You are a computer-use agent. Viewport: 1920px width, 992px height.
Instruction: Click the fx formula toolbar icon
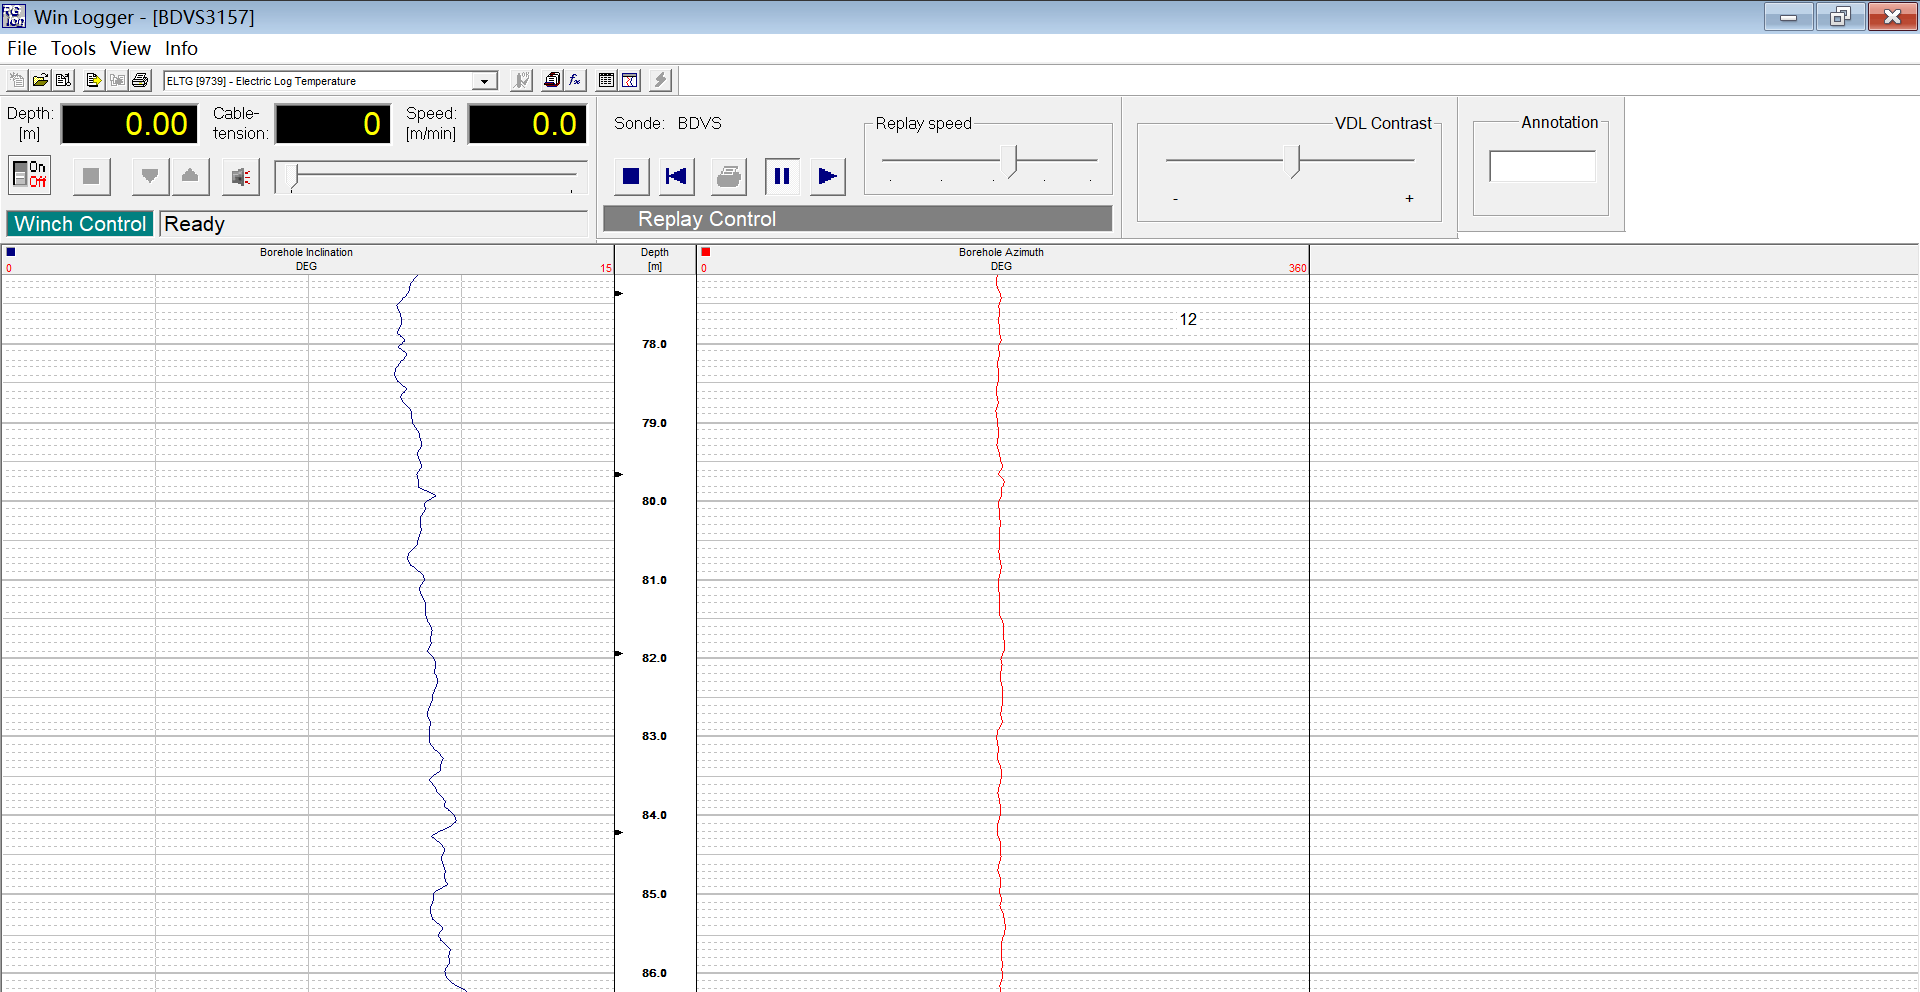[575, 80]
